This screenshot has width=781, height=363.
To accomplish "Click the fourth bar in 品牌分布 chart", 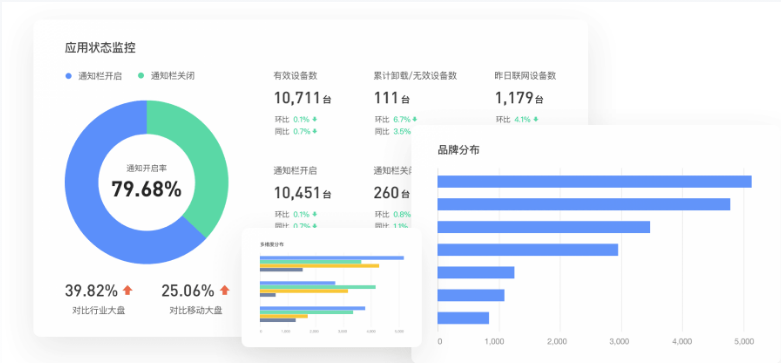I will [527, 249].
